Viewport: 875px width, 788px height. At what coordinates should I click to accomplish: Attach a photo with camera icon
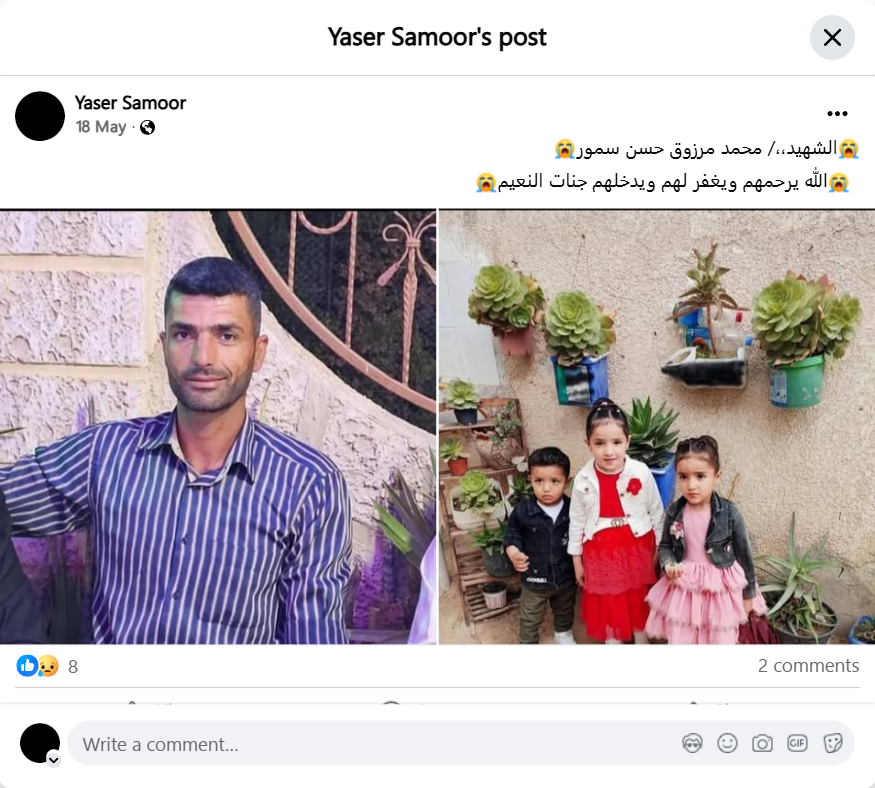(762, 743)
